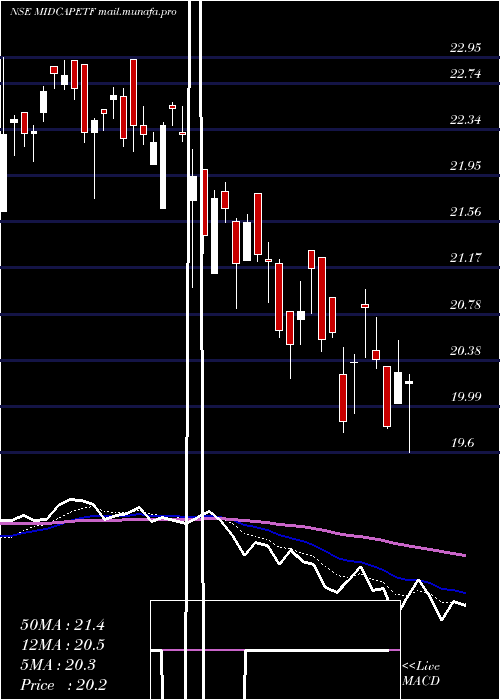
Task: Click the 22.34 price axis label
Action: [x=466, y=120]
